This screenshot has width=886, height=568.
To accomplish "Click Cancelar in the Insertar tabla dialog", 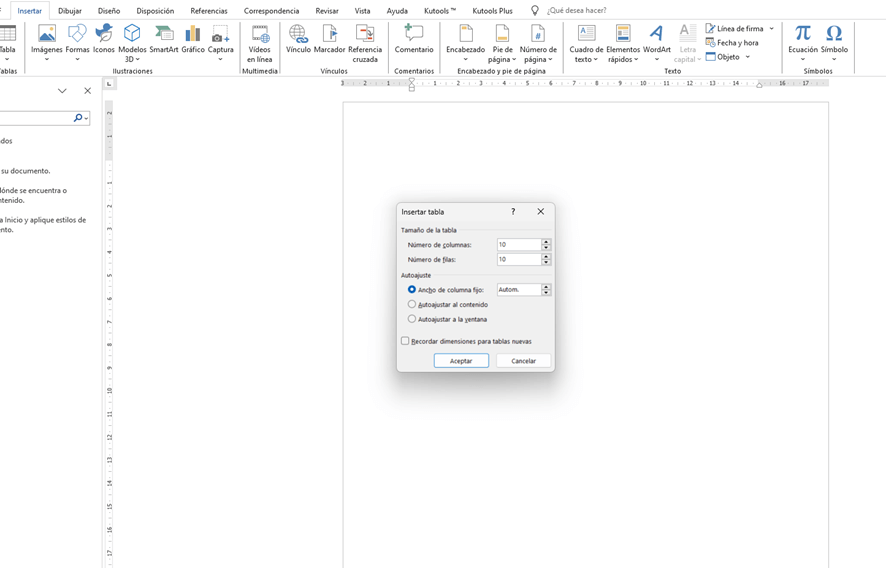I will (x=523, y=361).
